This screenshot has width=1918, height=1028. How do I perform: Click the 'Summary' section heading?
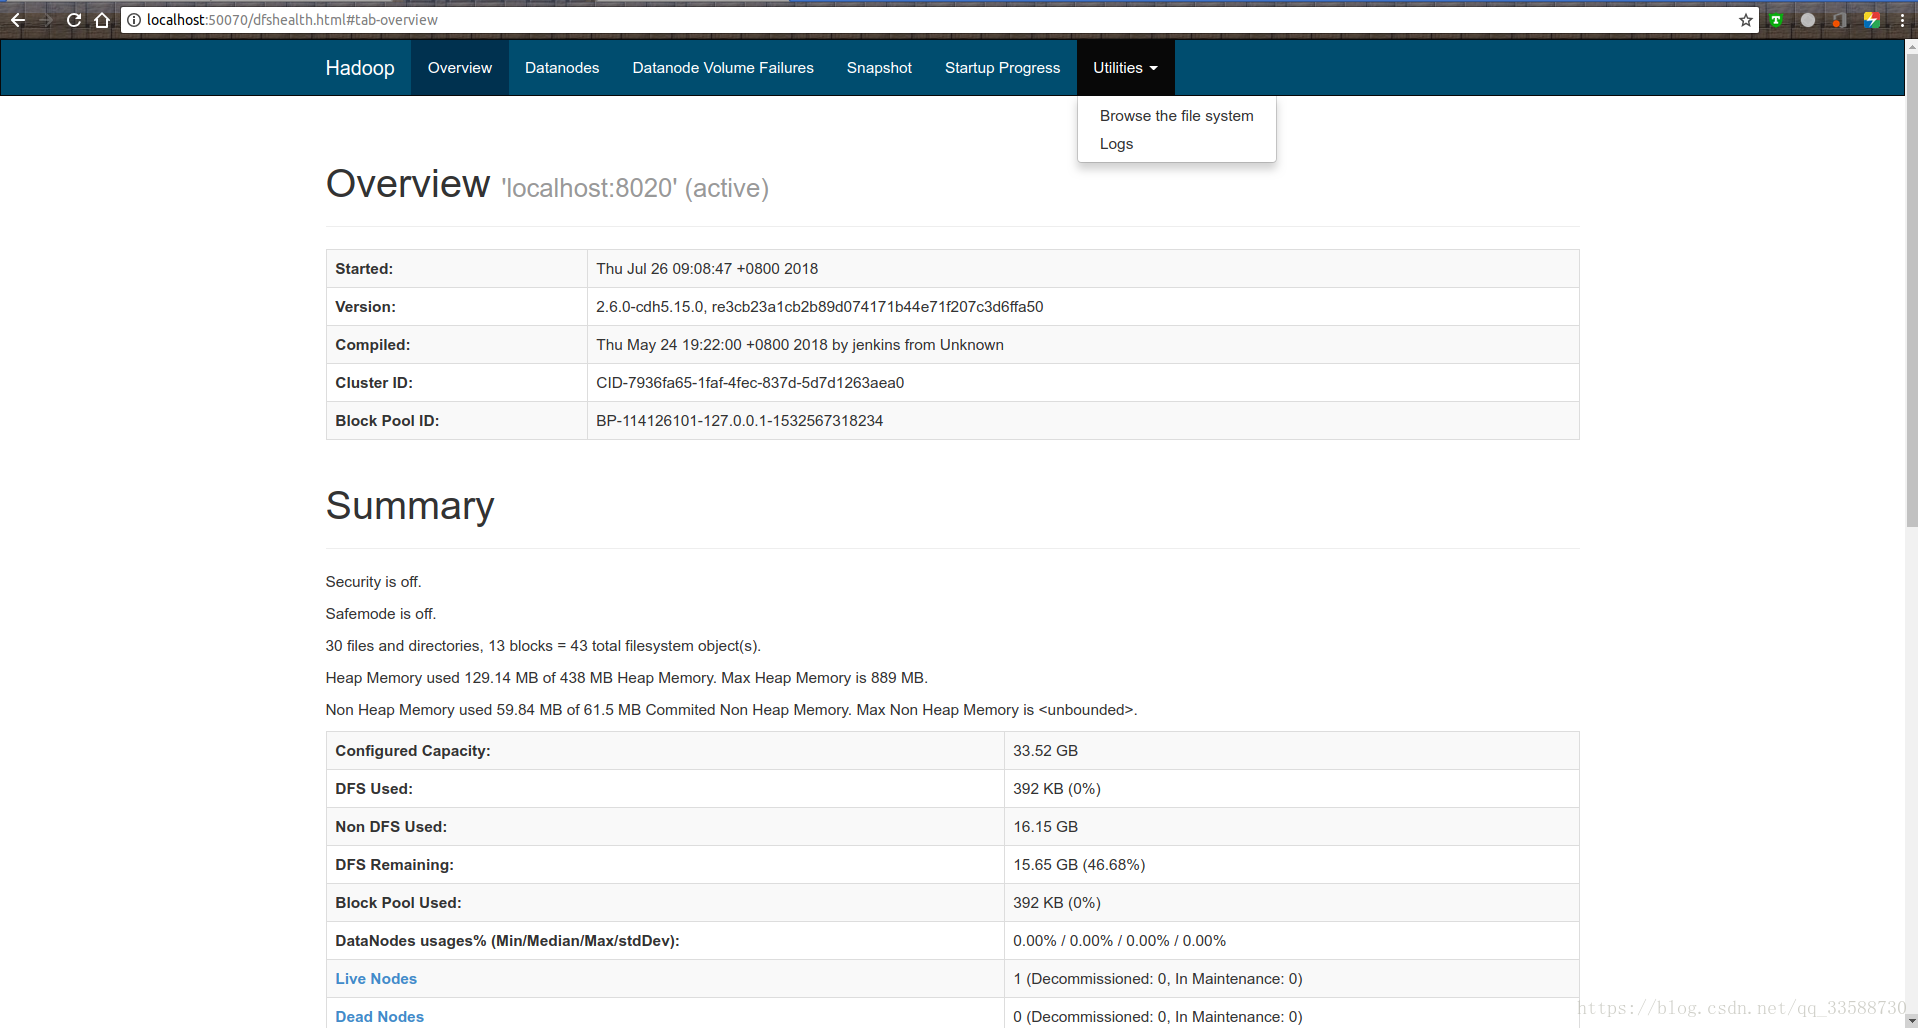pos(410,506)
